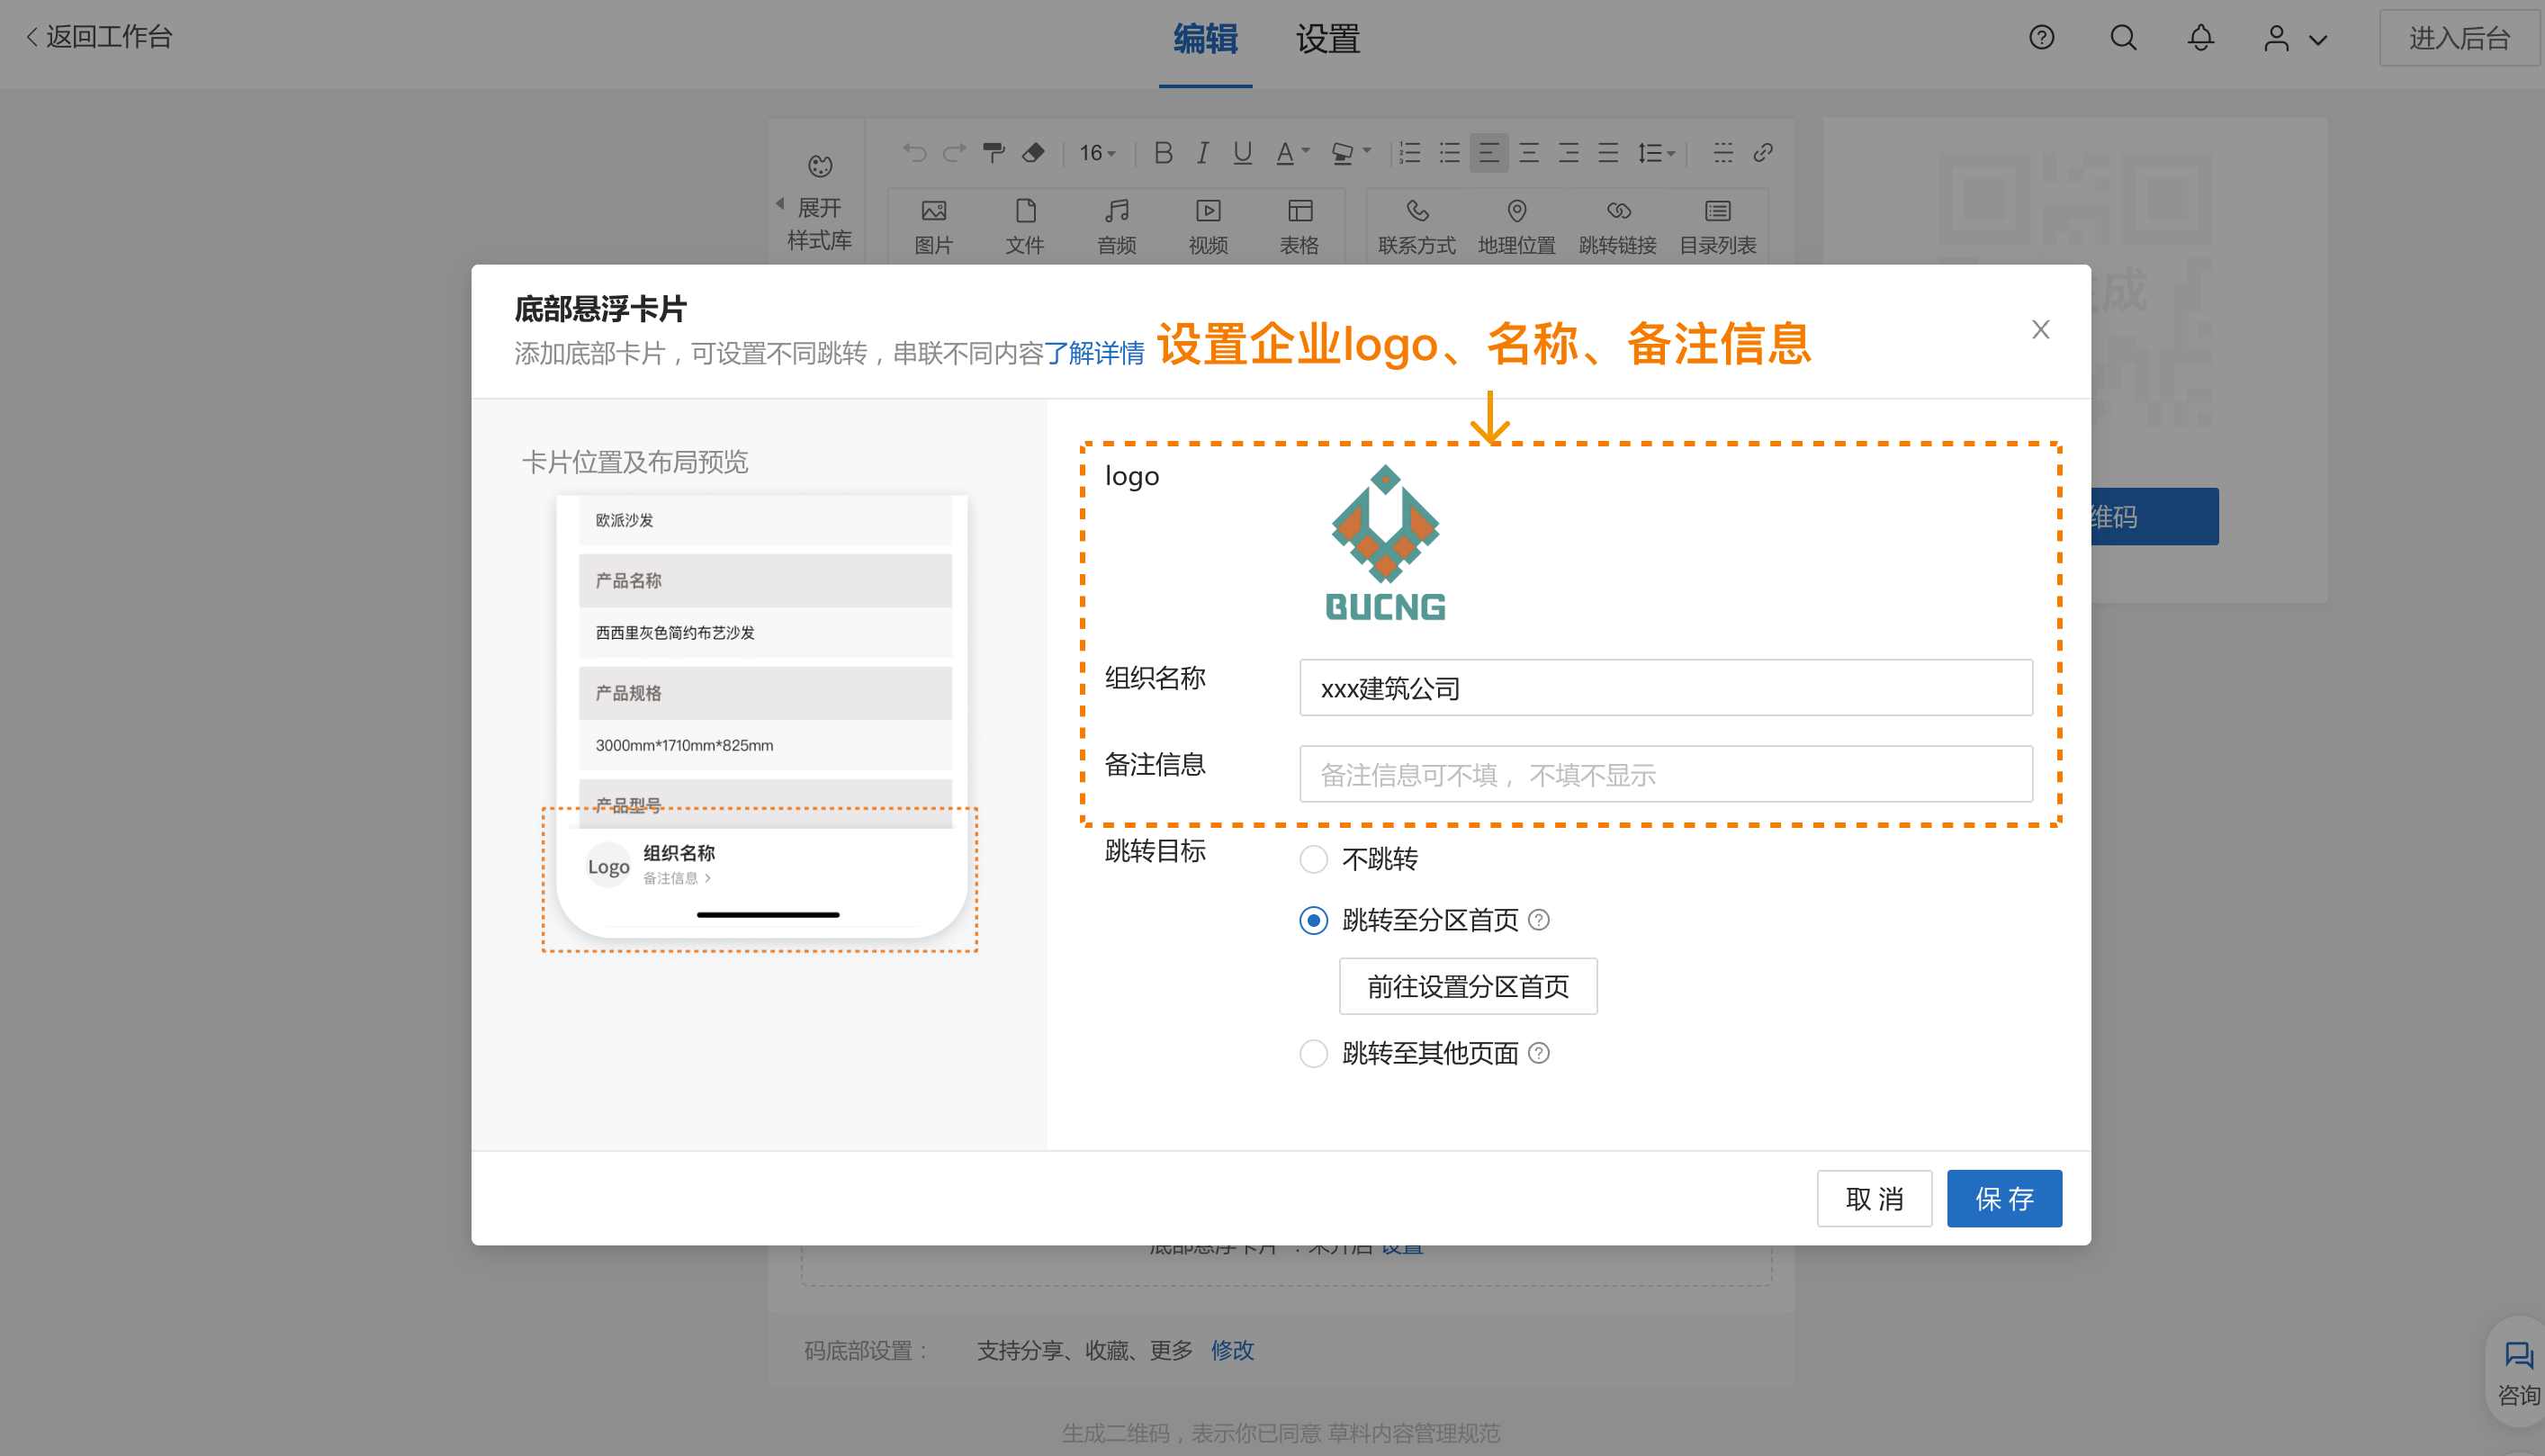Click help icon beside 跳转至其他页面
Screen dimensions: 2545x1456
coord(1540,1052)
